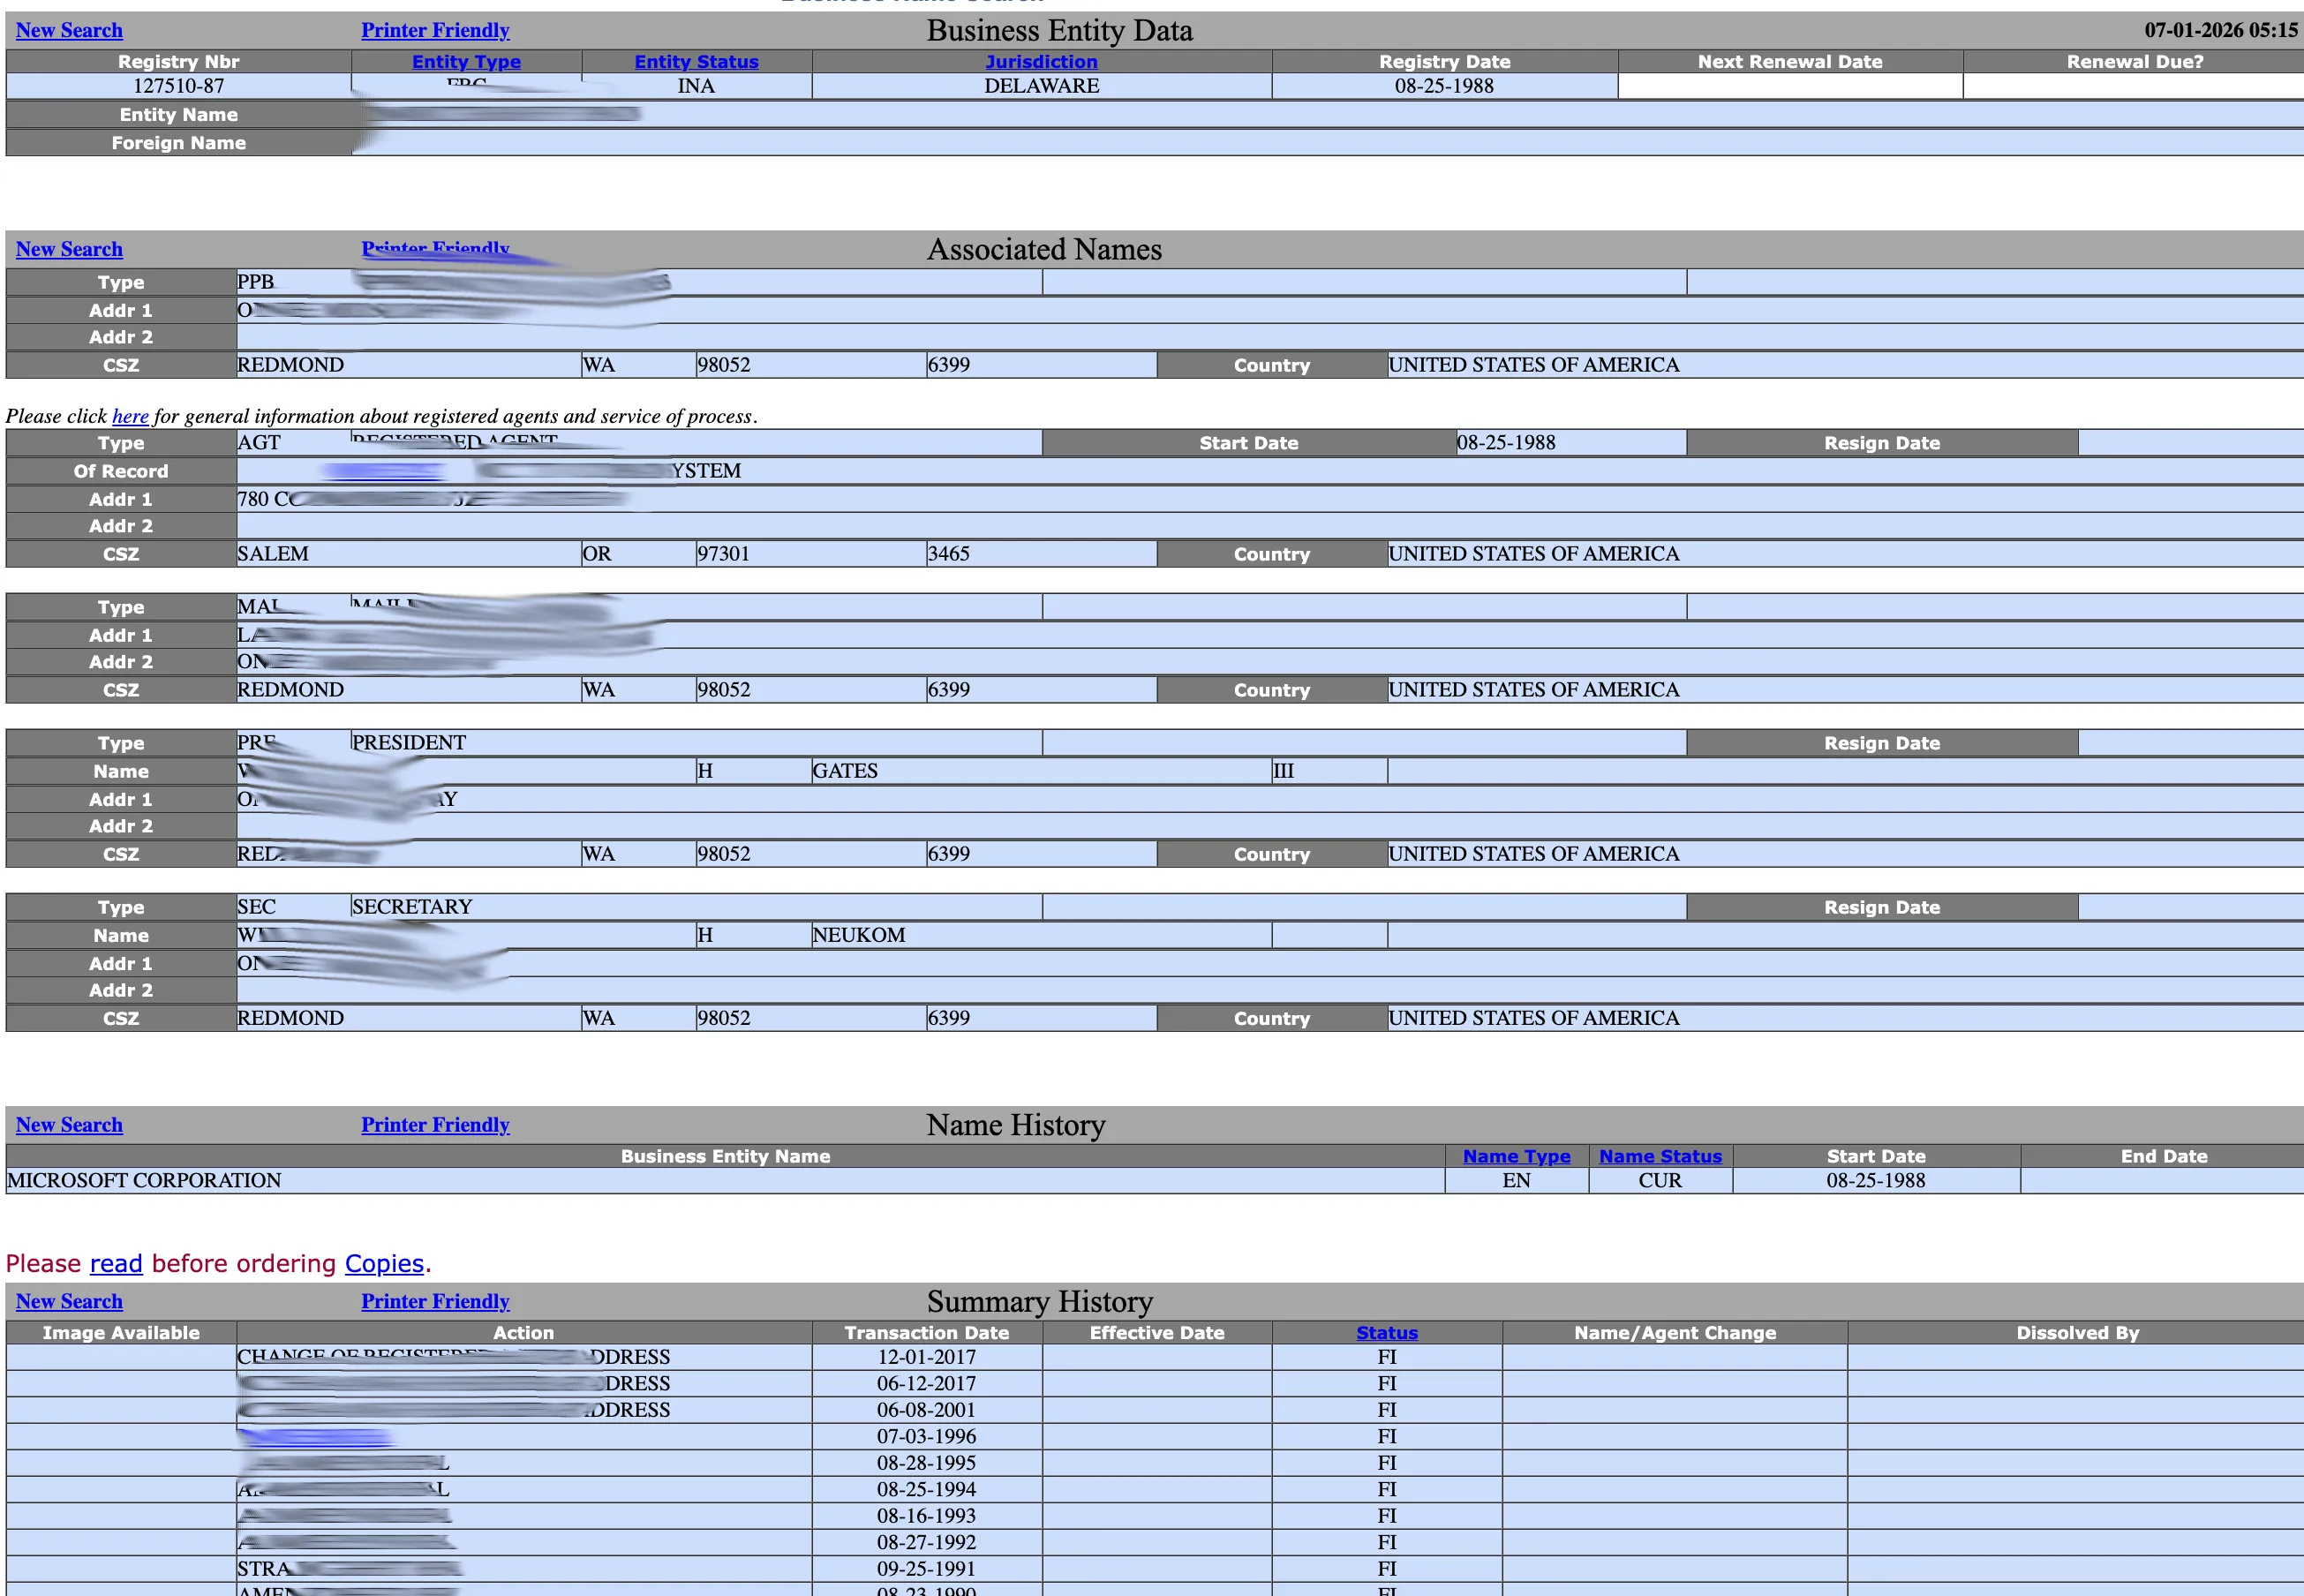Click Name History start date 08-25-1988
Screen dimensions: 2304x1596
point(1876,1180)
